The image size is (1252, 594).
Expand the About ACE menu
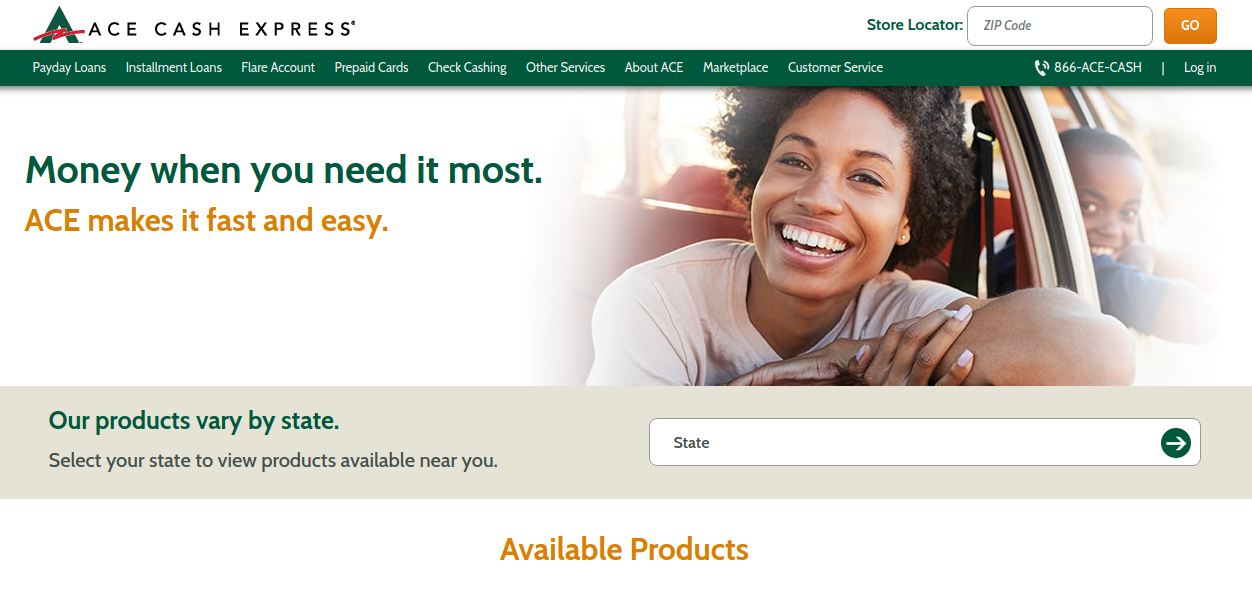[x=654, y=68]
